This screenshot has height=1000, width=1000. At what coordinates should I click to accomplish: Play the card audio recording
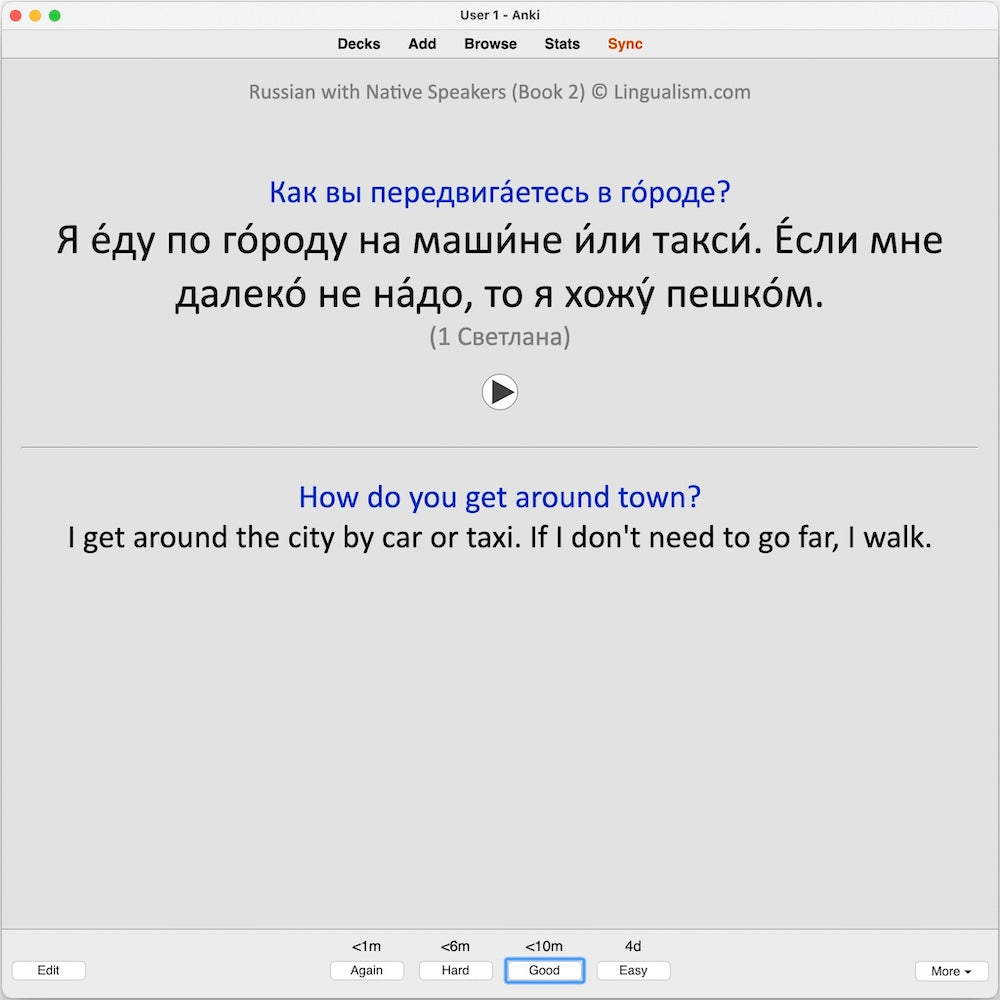pos(500,392)
